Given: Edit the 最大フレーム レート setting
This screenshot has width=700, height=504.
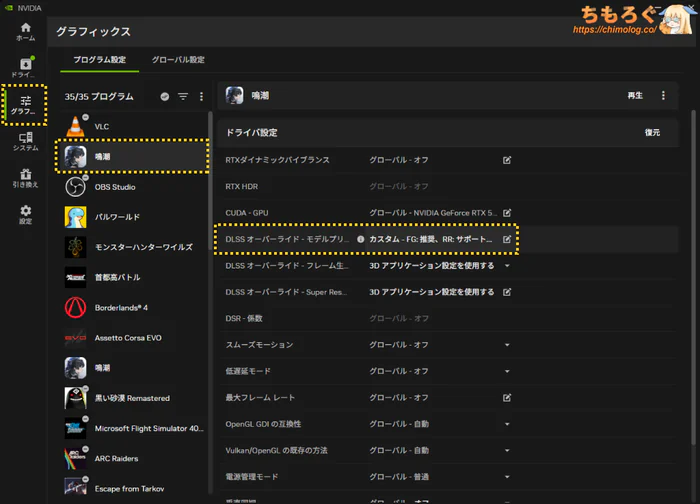Looking at the screenshot, I should tap(507, 398).
